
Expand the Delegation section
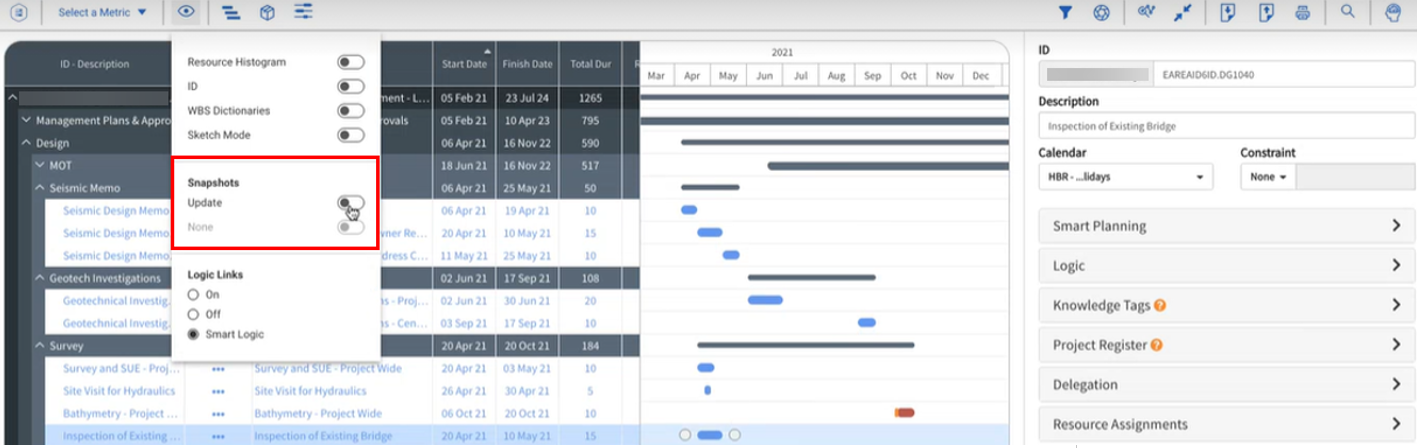point(1225,384)
